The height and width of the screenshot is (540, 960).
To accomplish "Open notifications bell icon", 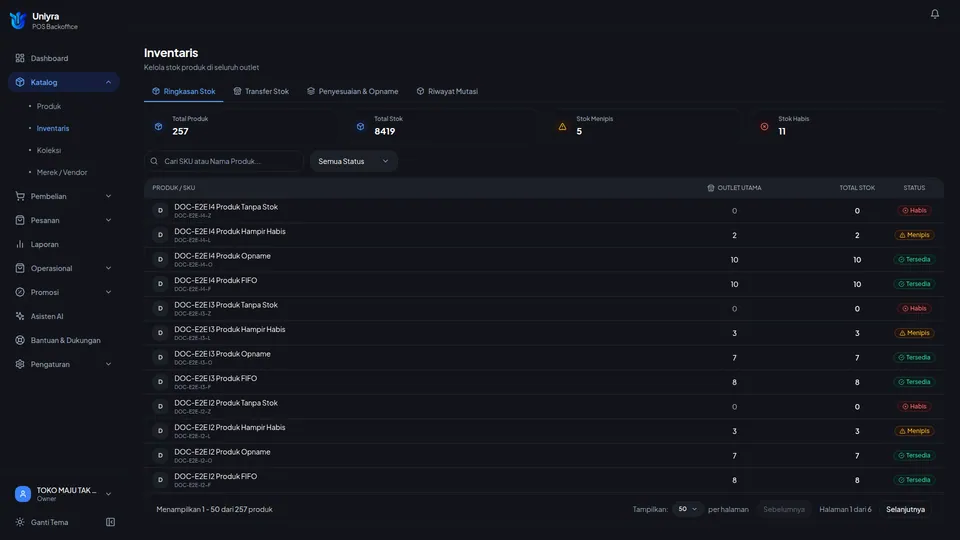I will coord(934,13).
